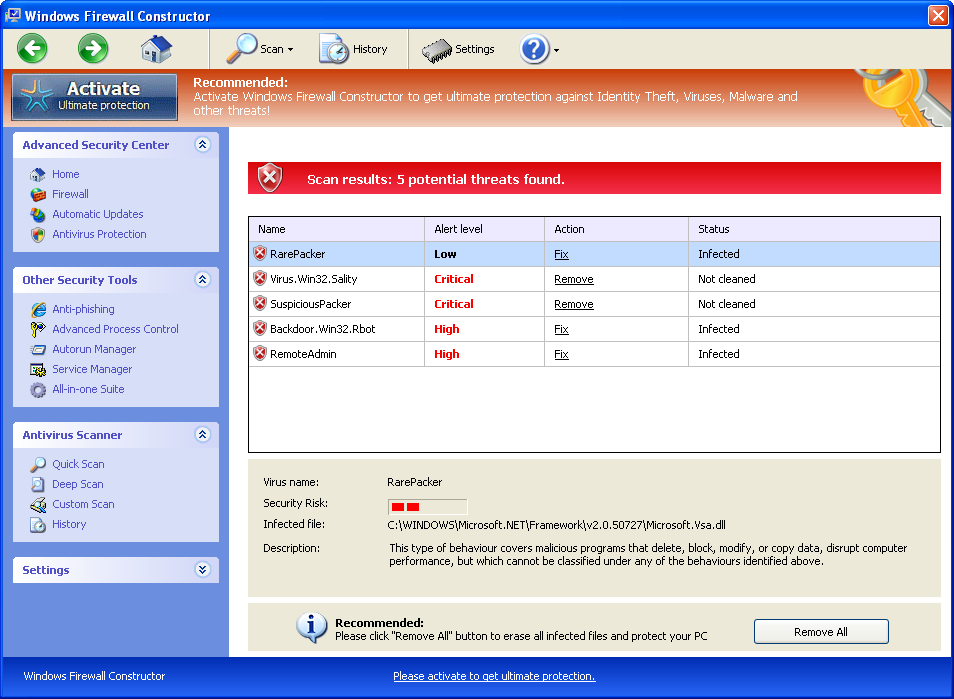Collapse the Antivirus Scanner panel
Viewport: 954px width, 699px height.
pos(202,435)
